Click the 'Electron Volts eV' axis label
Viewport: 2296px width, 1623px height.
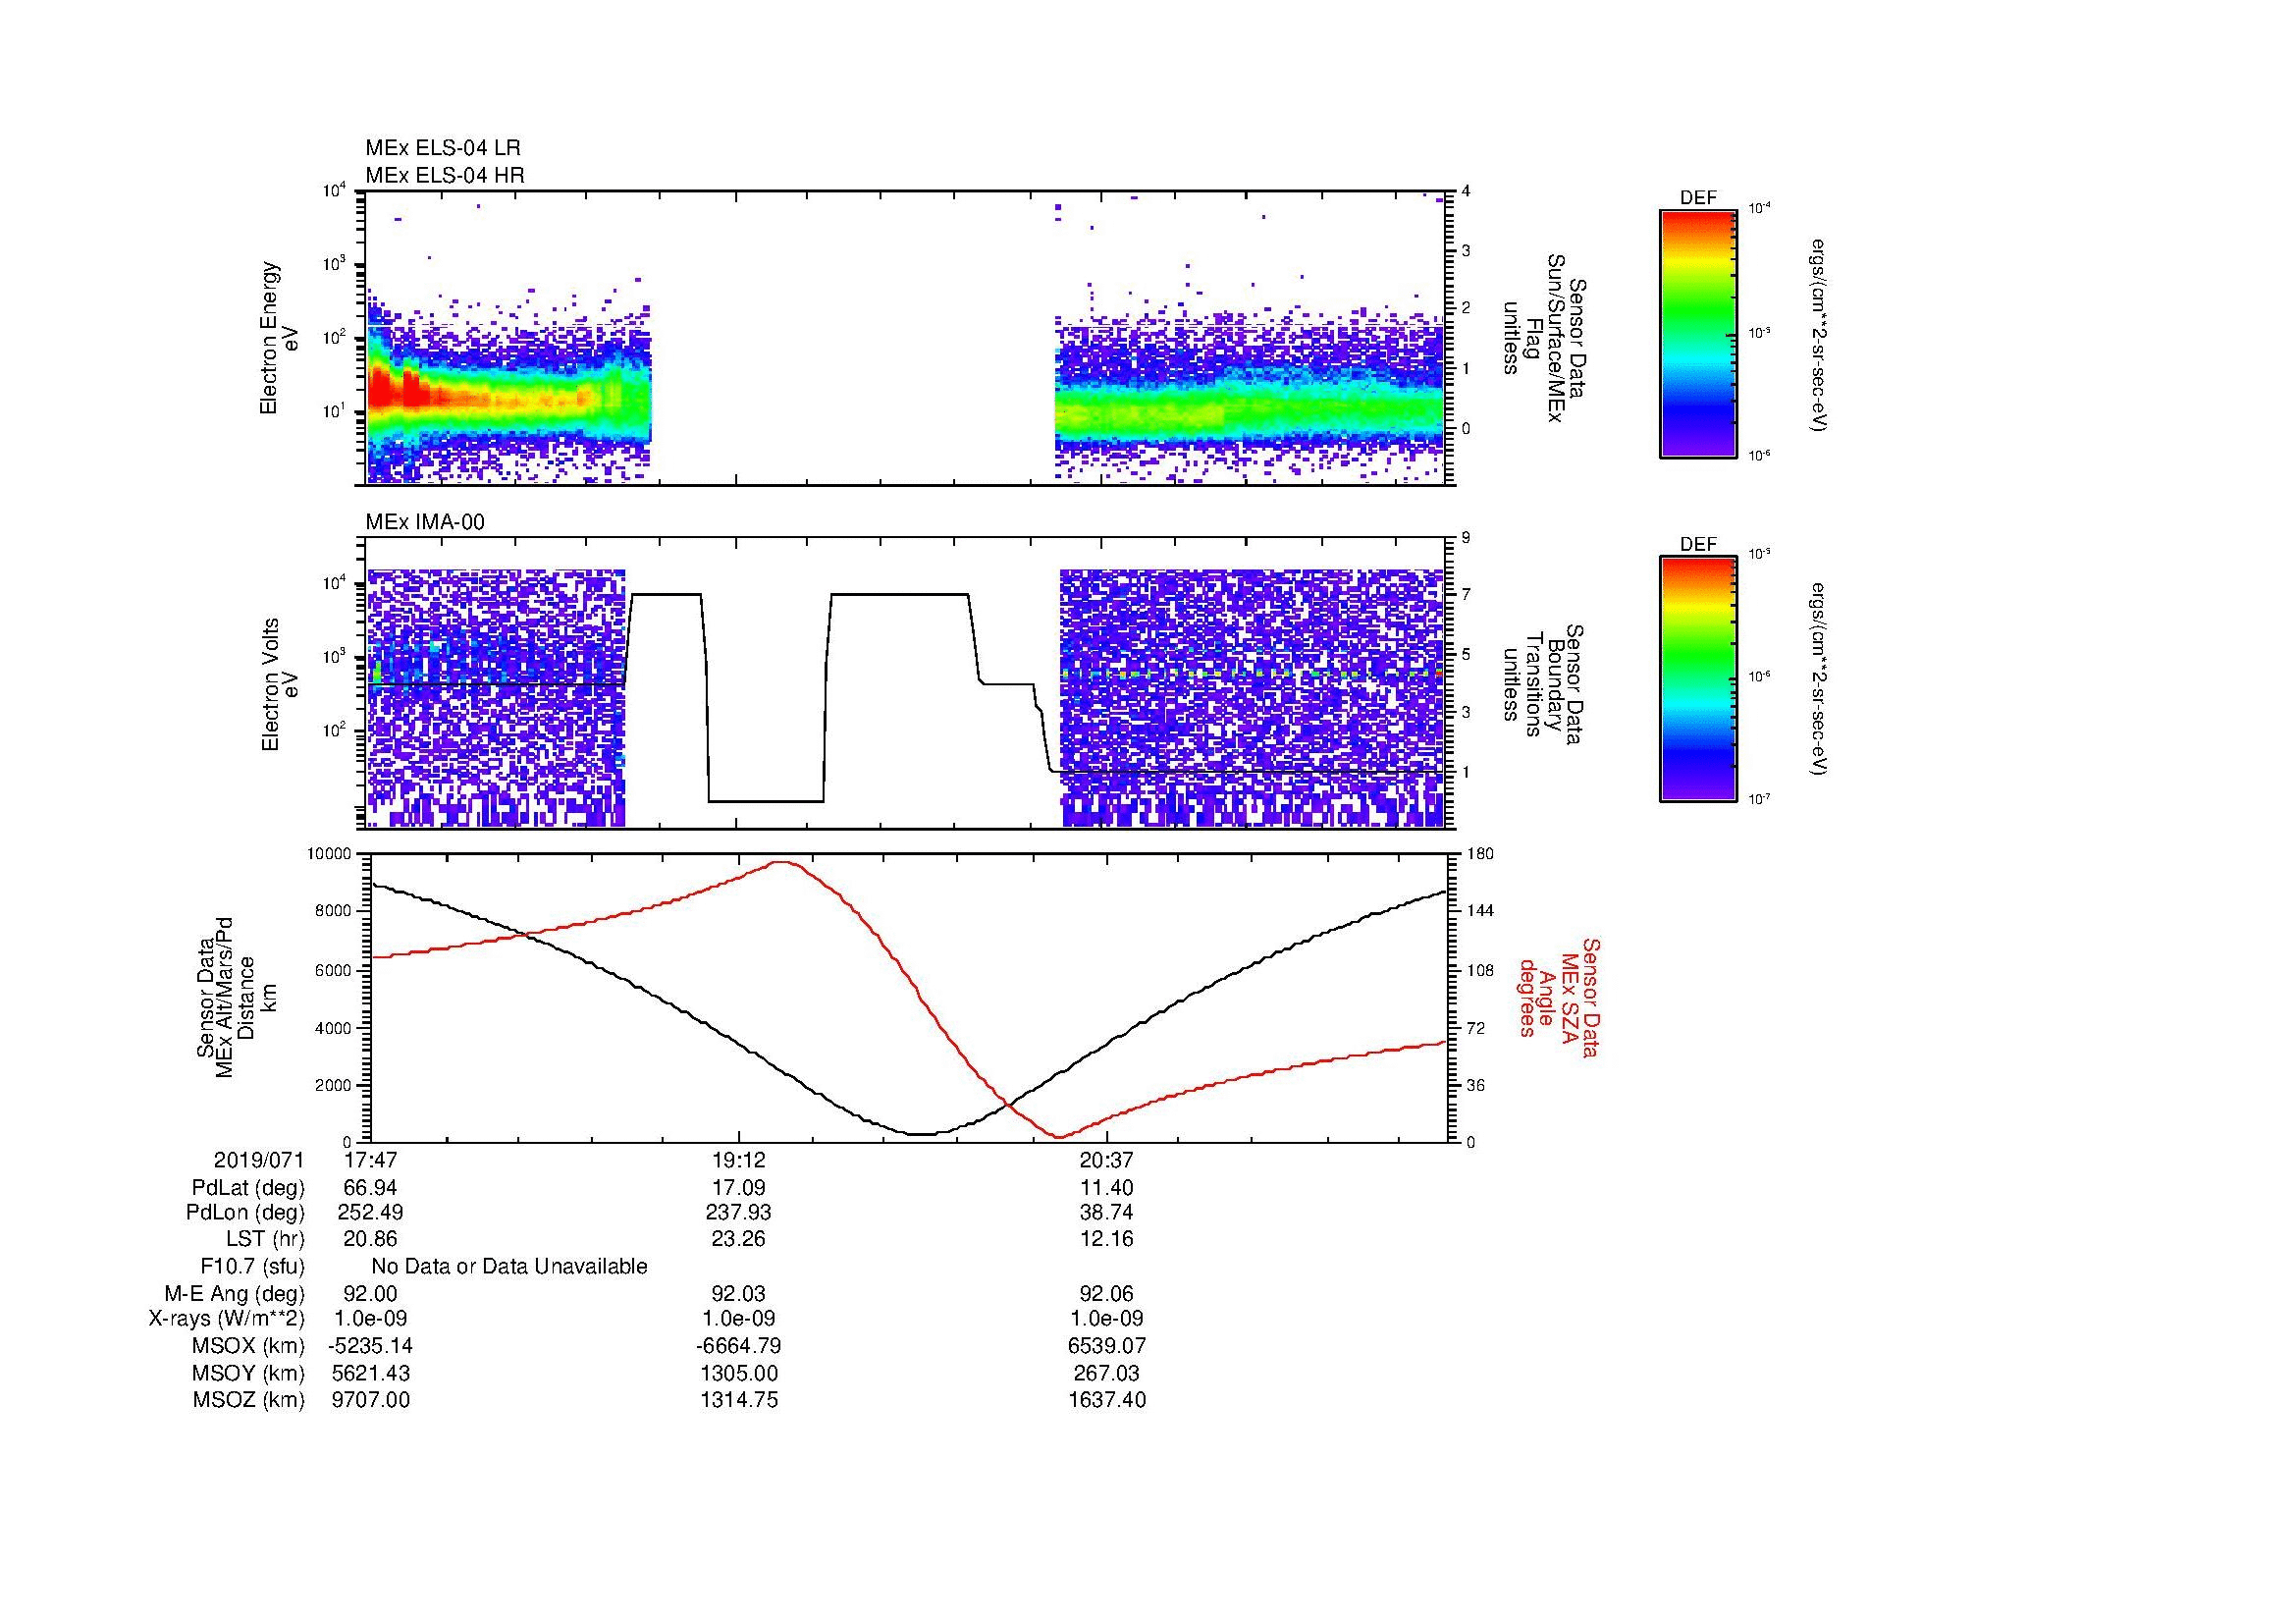point(280,685)
